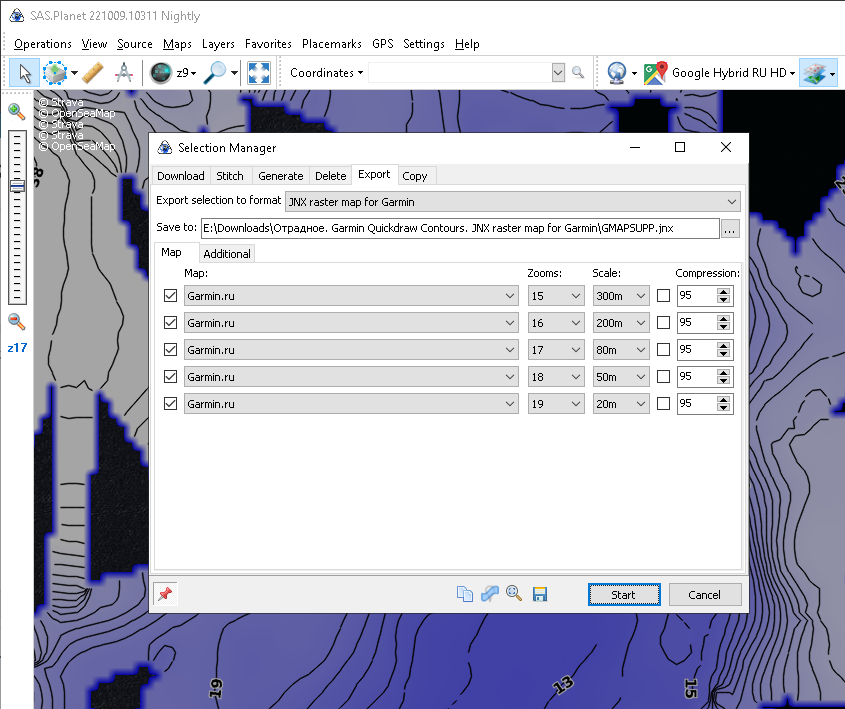Image resolution: width=845 pixels, height=709 pixels.
Task: Click the copy sheets icon near Start
Action: point(465,594)
